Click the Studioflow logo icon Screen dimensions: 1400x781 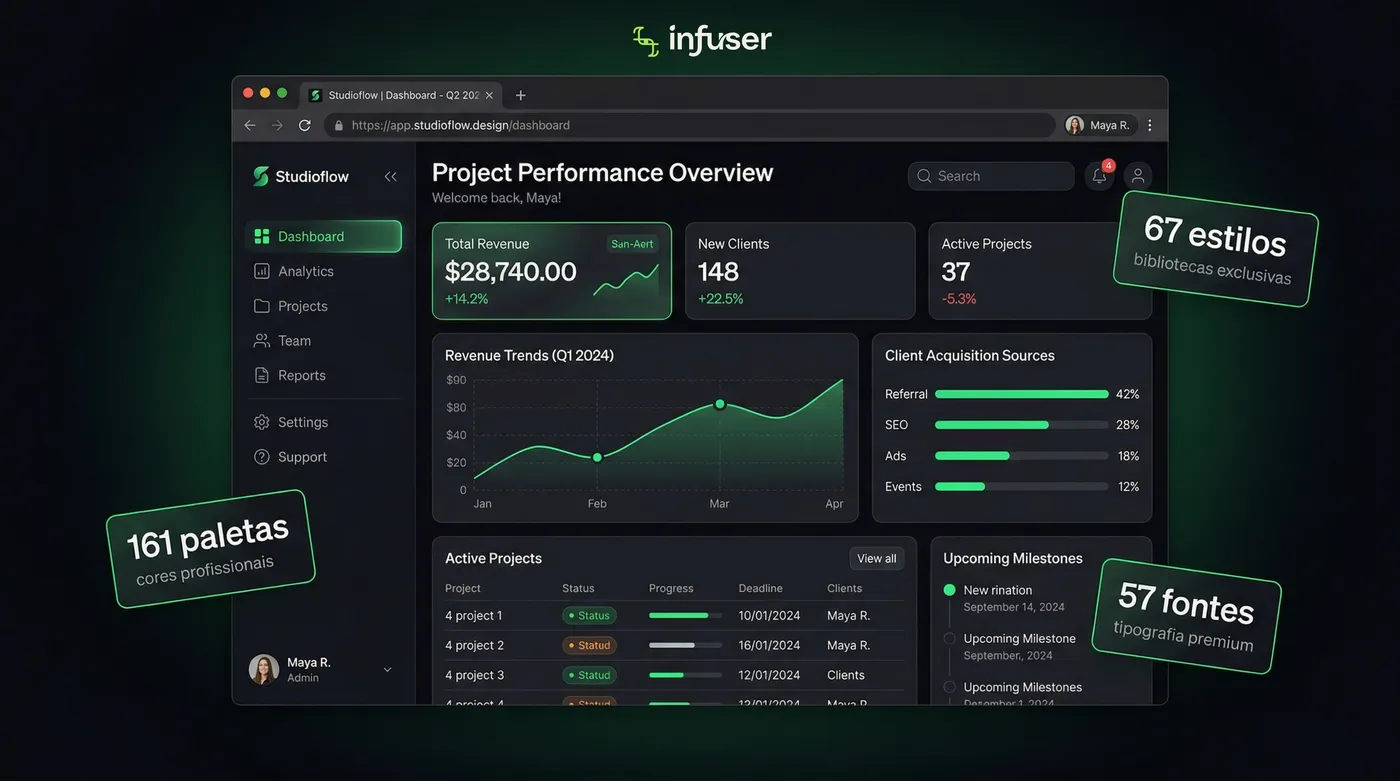pos(261,177)
